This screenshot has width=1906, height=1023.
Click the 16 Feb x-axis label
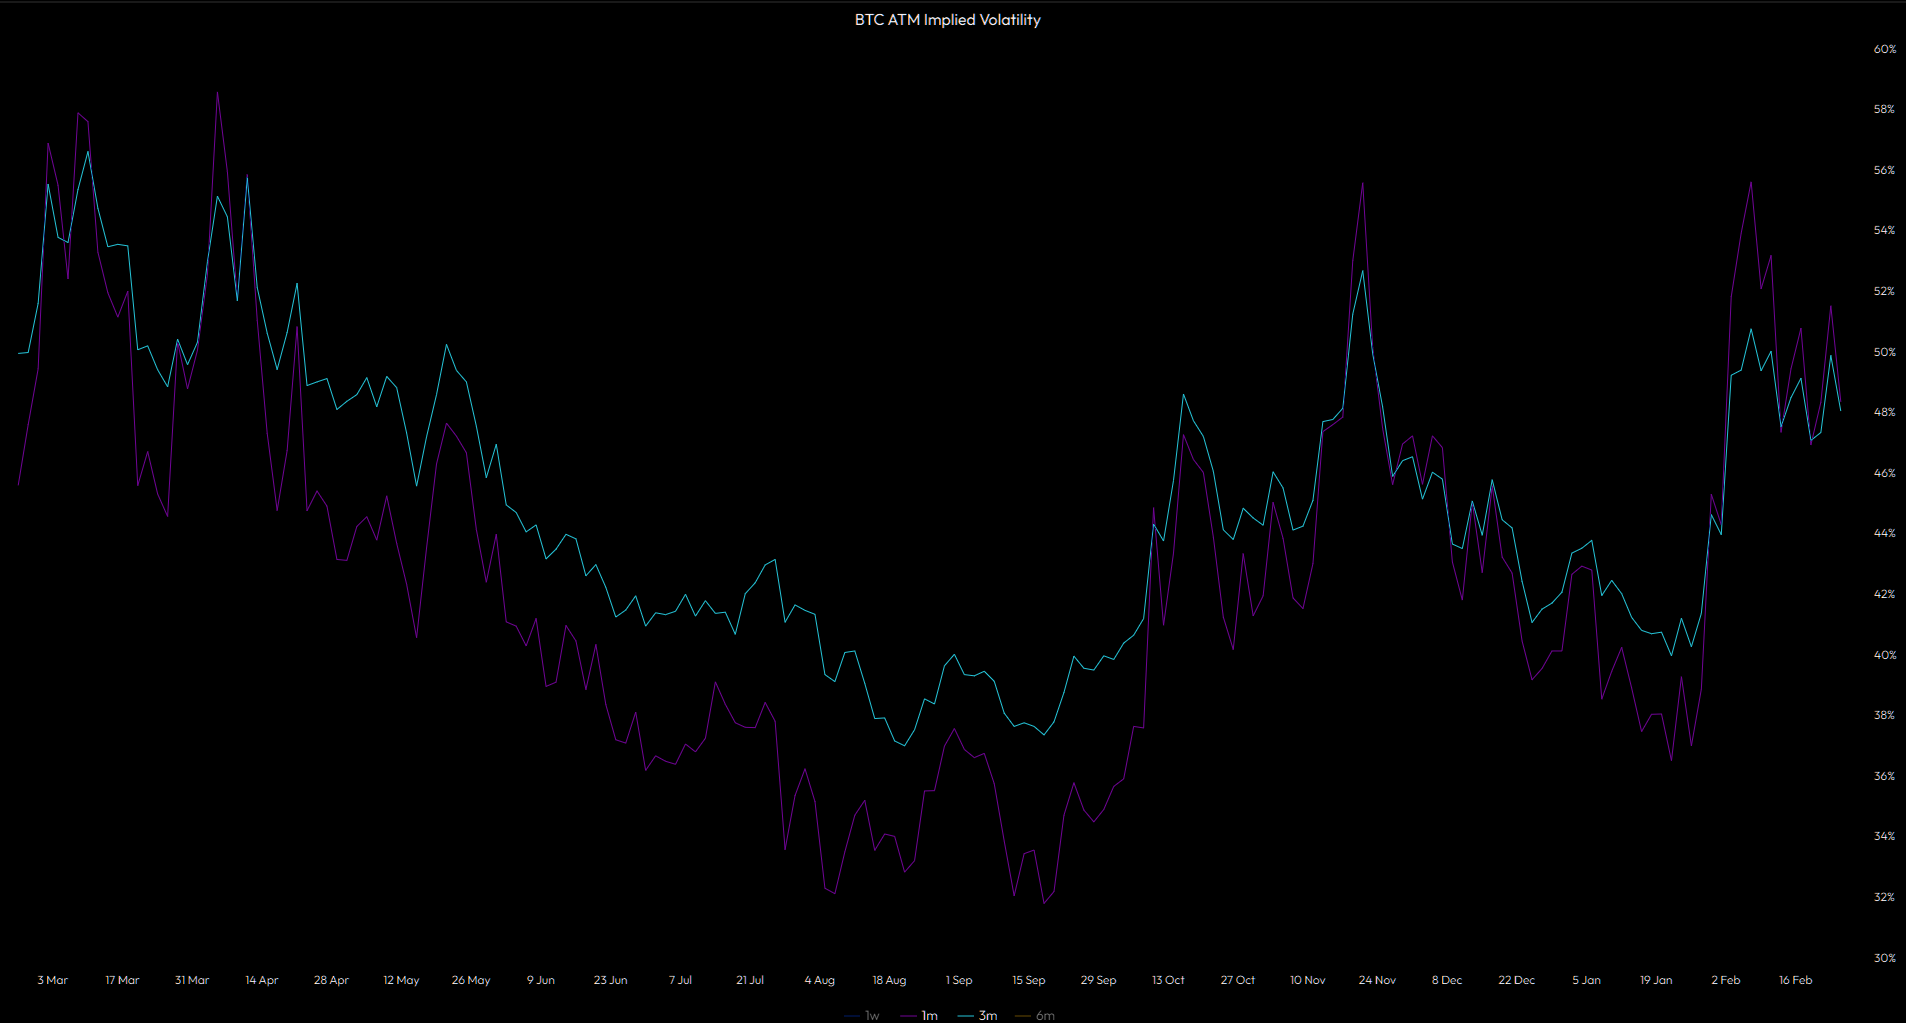pyautogui.click(x=1795, y=980)
